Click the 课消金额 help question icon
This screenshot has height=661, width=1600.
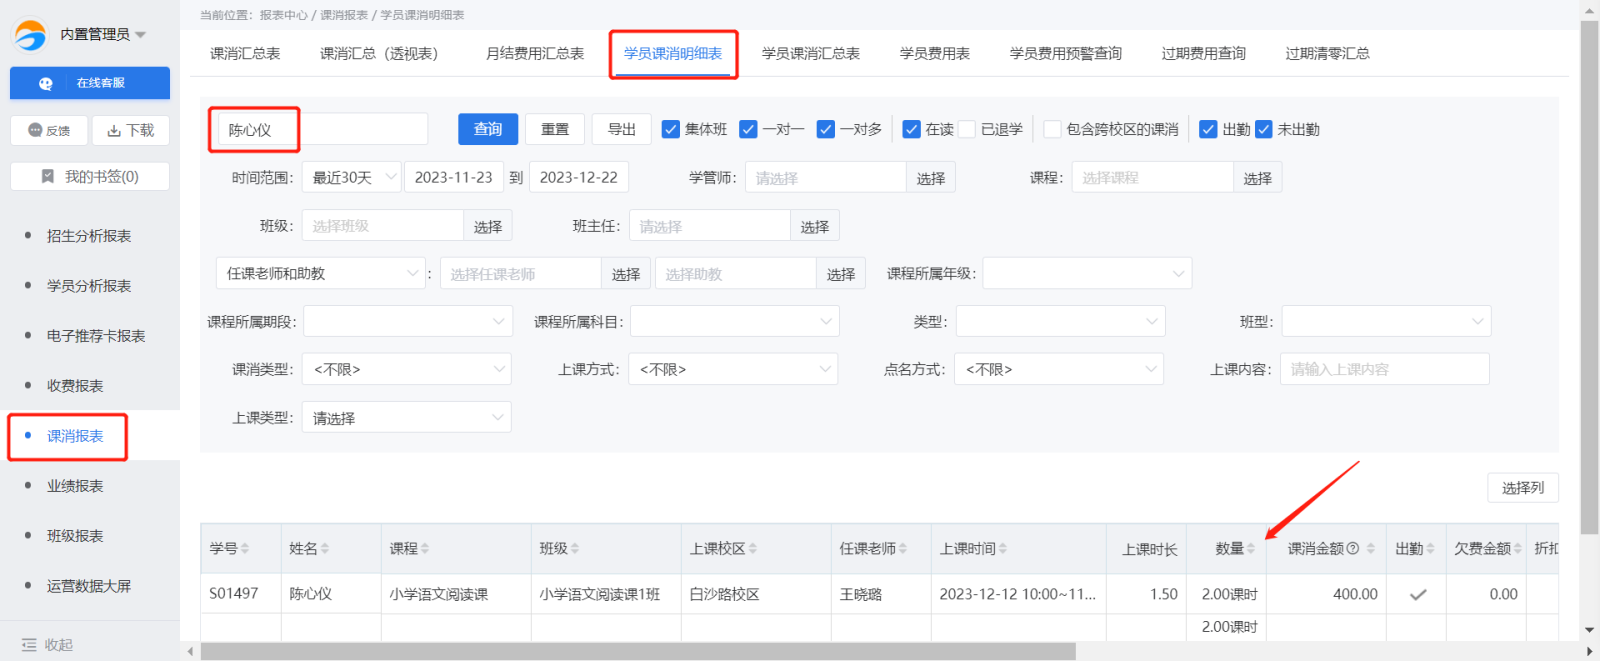(x=1353, y=548)
